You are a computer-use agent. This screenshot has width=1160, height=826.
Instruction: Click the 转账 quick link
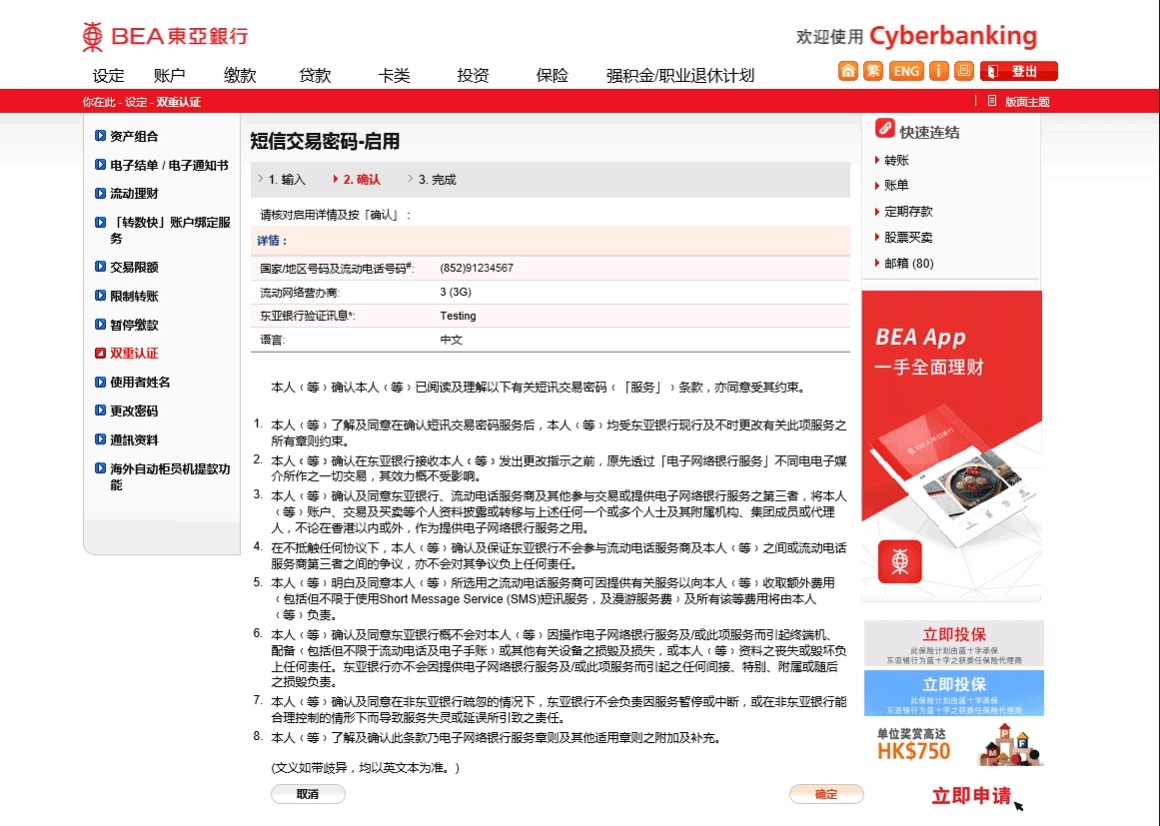tap(896, 160)
